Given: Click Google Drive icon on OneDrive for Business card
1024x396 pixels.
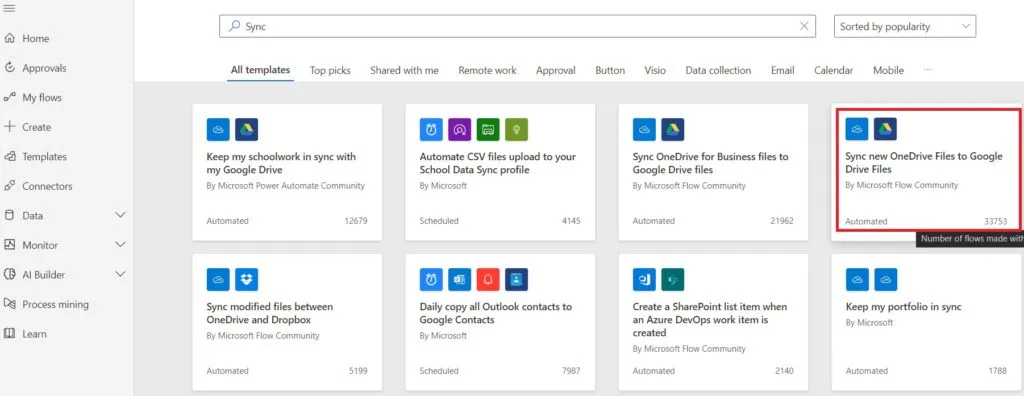Looking at the screenshot, I should tap(673, 129).
